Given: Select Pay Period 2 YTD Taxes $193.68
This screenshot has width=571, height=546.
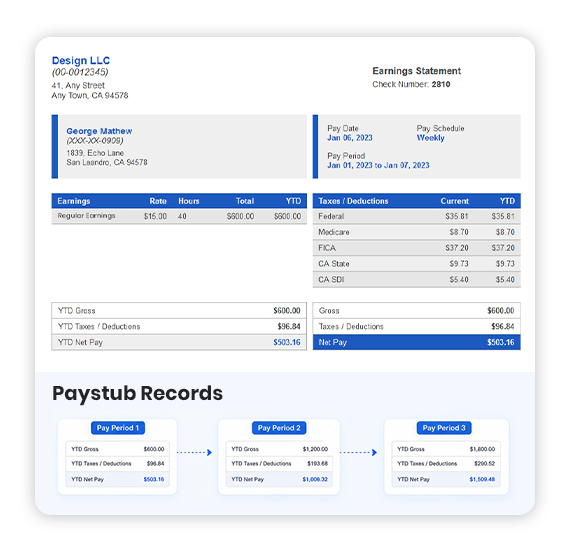Looking at the screenshot, I should tap(317, 464).
